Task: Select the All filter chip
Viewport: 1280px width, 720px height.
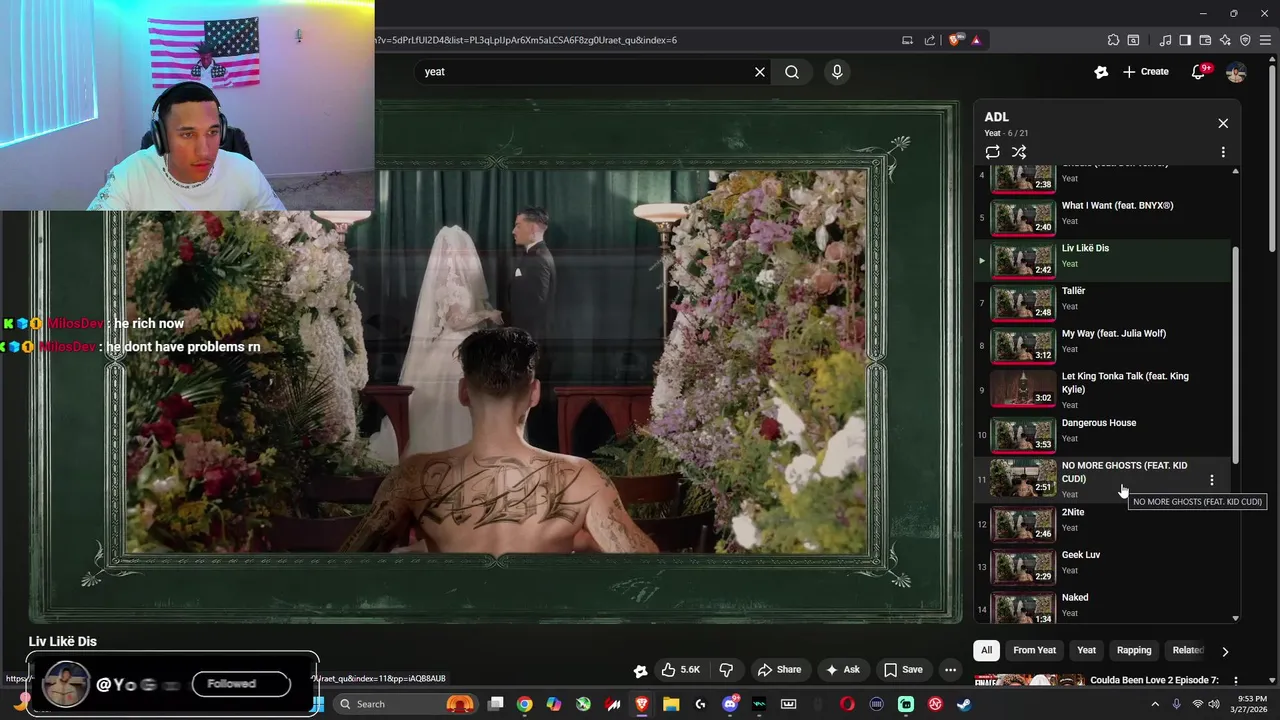Action: (x=986, y=650)
